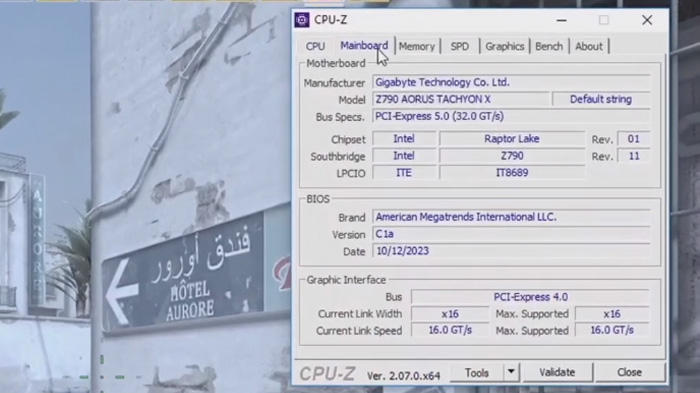Click the Tools button
The width and height of the screenshot is (700, 393).
tap(477, 372)
